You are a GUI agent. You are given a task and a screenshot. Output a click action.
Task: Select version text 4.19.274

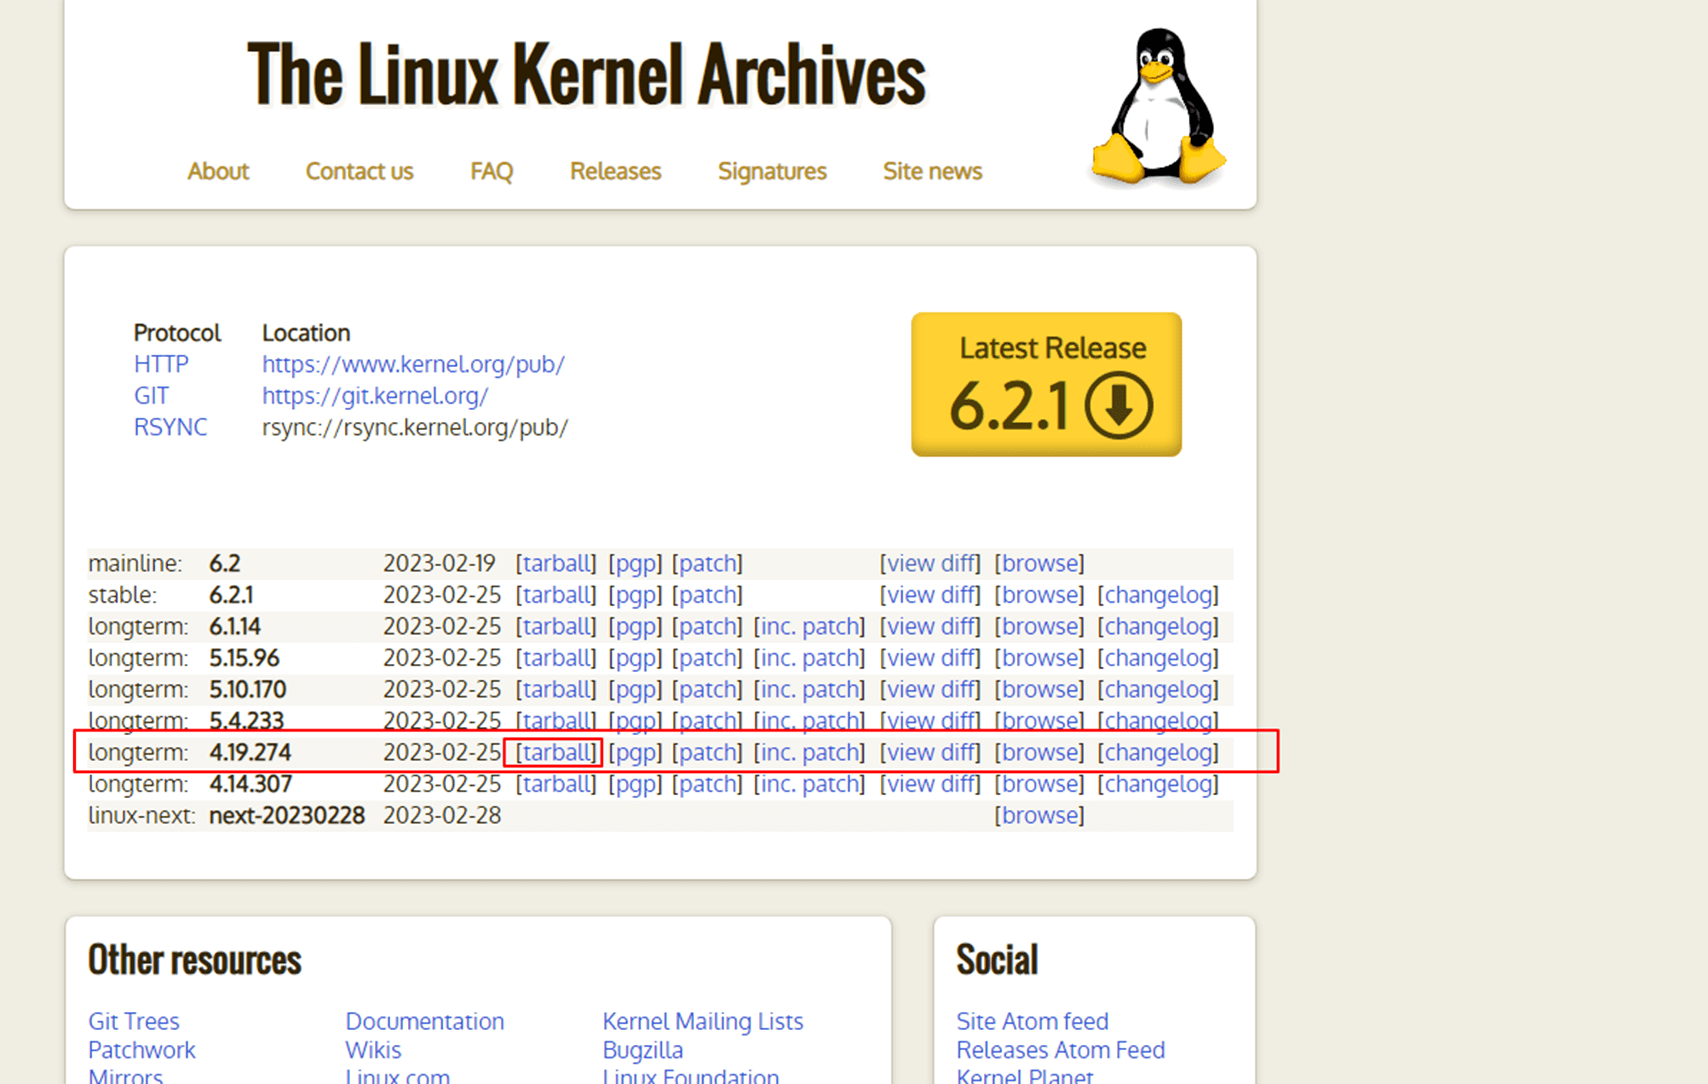click(250, 752)
